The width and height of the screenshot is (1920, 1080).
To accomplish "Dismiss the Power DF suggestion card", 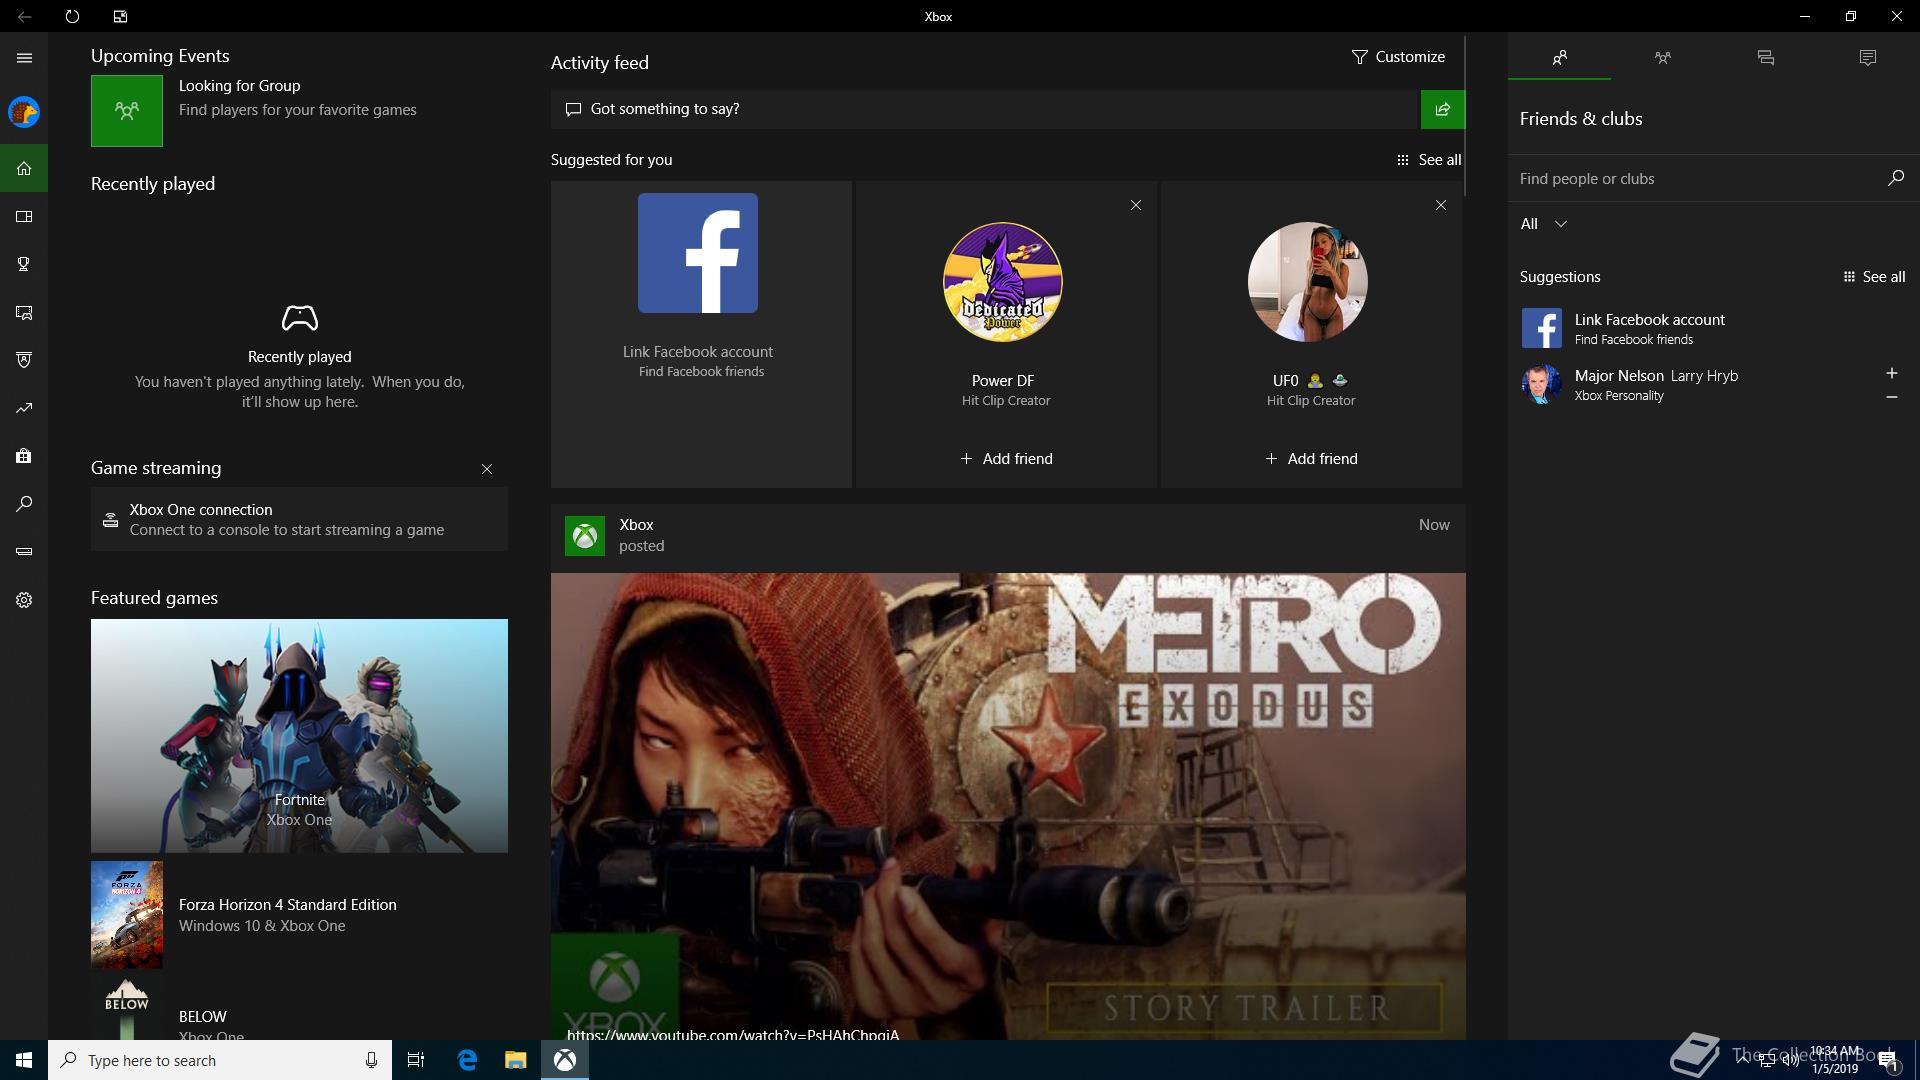I will (1135, 205).
